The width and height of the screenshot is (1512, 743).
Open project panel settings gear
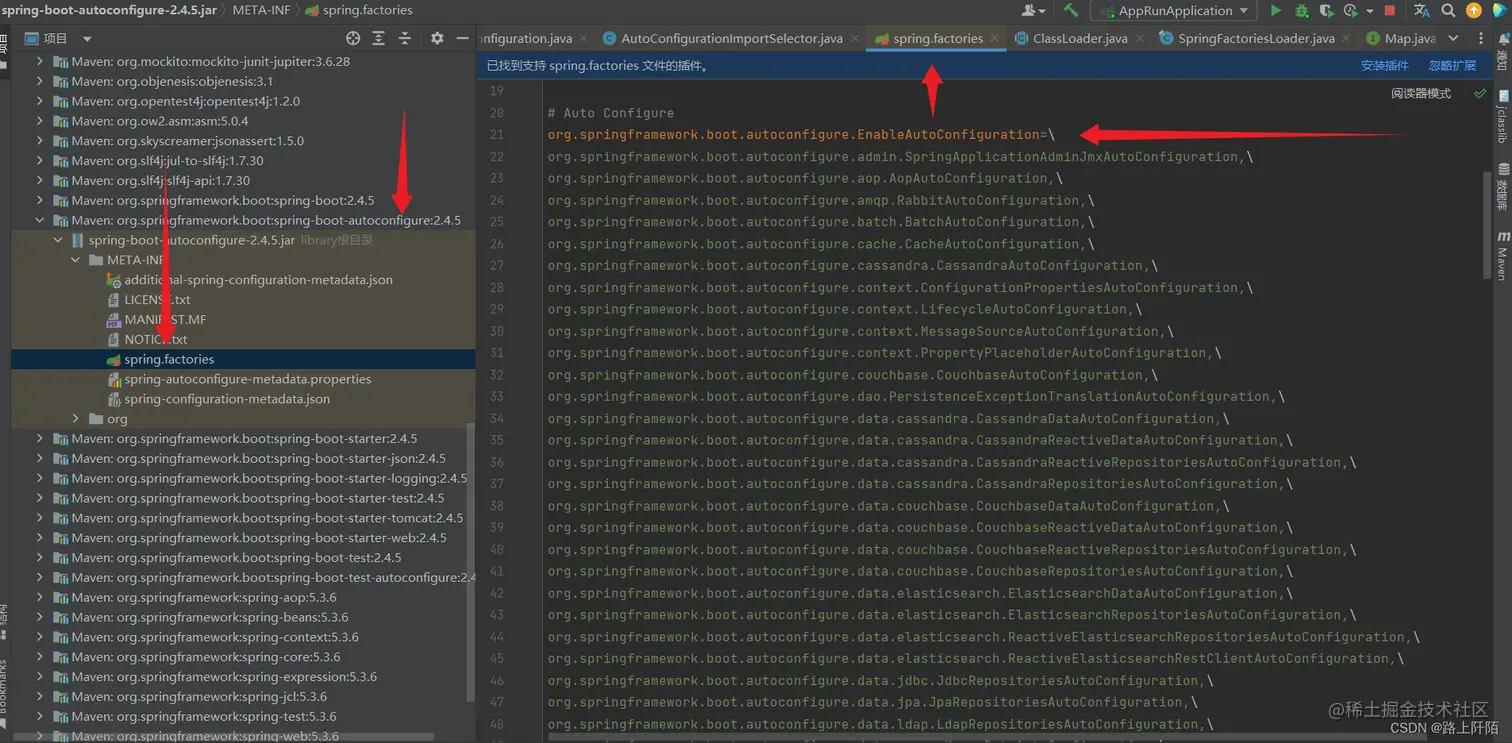pyautogui.click(x=437, y=38)
